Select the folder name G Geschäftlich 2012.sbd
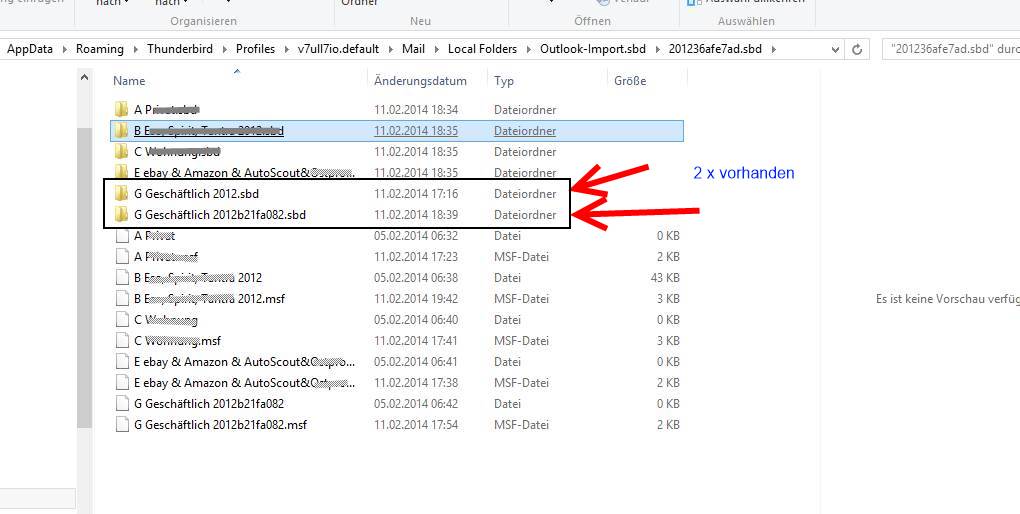 [196, 193]
